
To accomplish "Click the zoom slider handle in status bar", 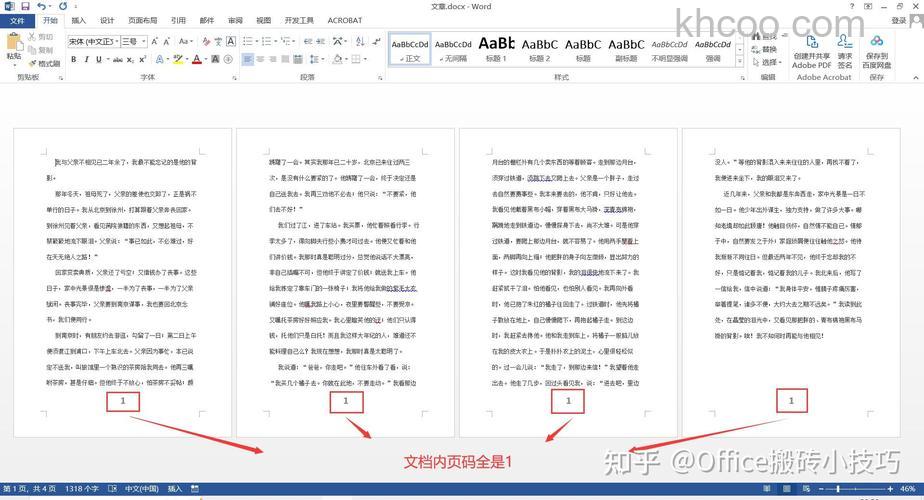I will 838,489.
